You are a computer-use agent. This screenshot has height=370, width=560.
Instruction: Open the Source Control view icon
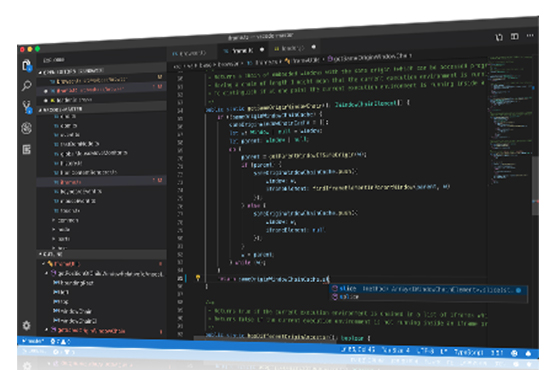pos(27,107)
